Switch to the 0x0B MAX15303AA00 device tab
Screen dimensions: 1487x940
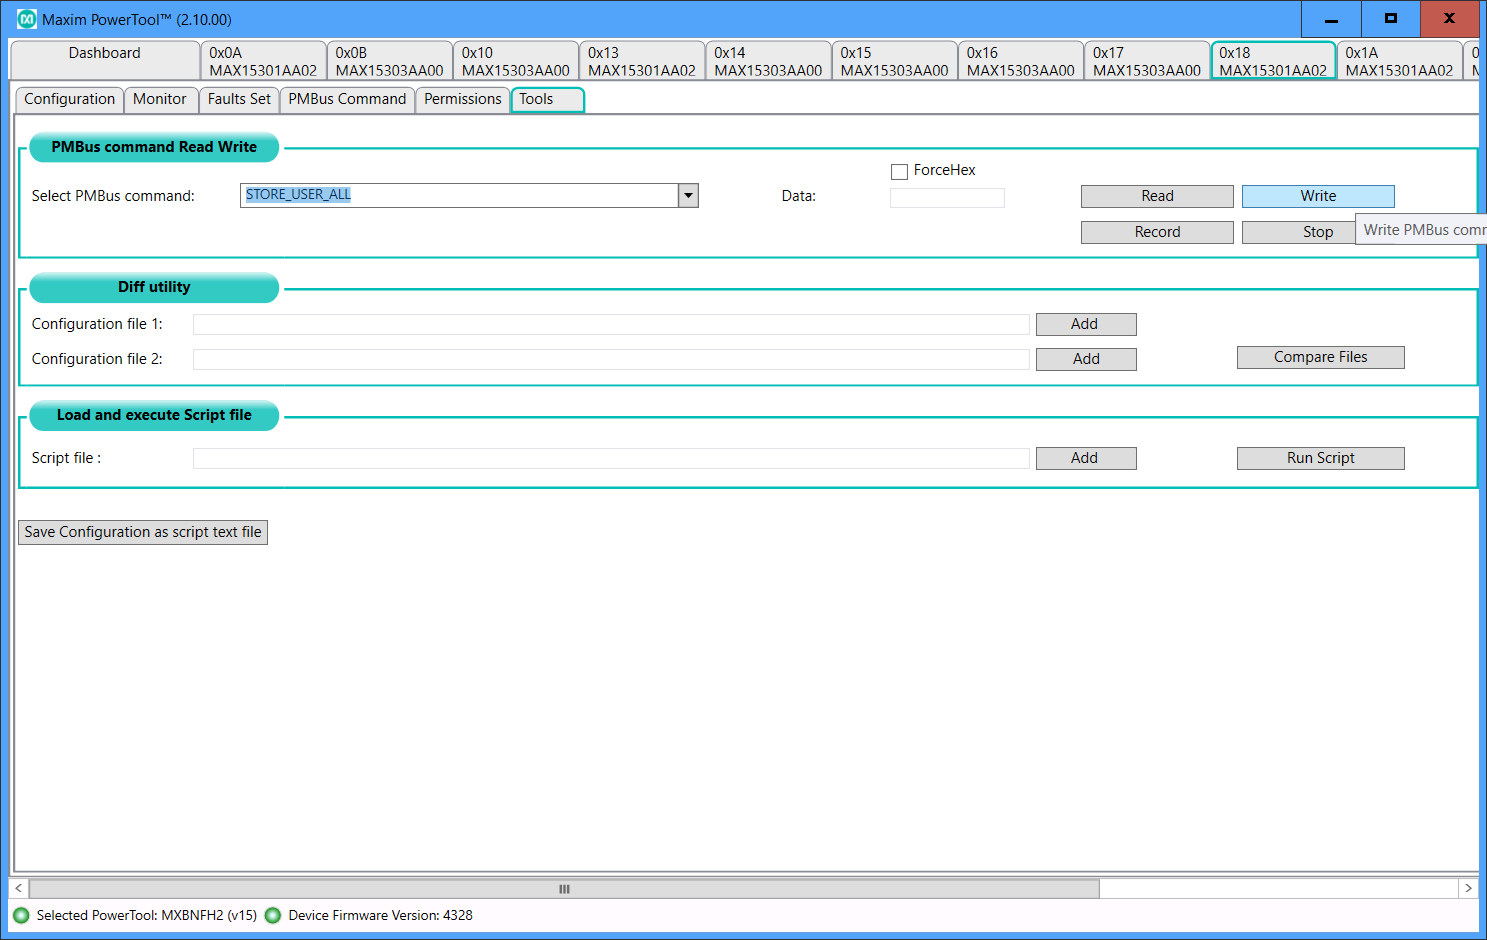click(389, 61)
